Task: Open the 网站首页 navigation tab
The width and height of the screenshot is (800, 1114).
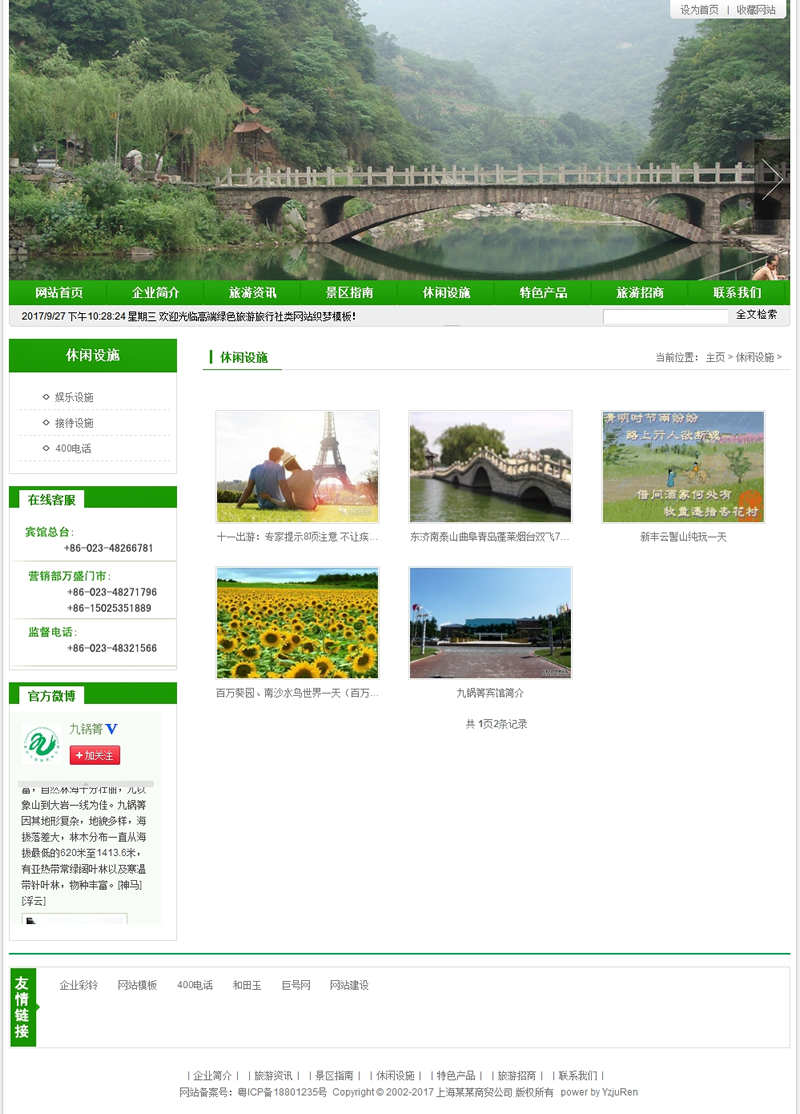Action: pos(59,293)
